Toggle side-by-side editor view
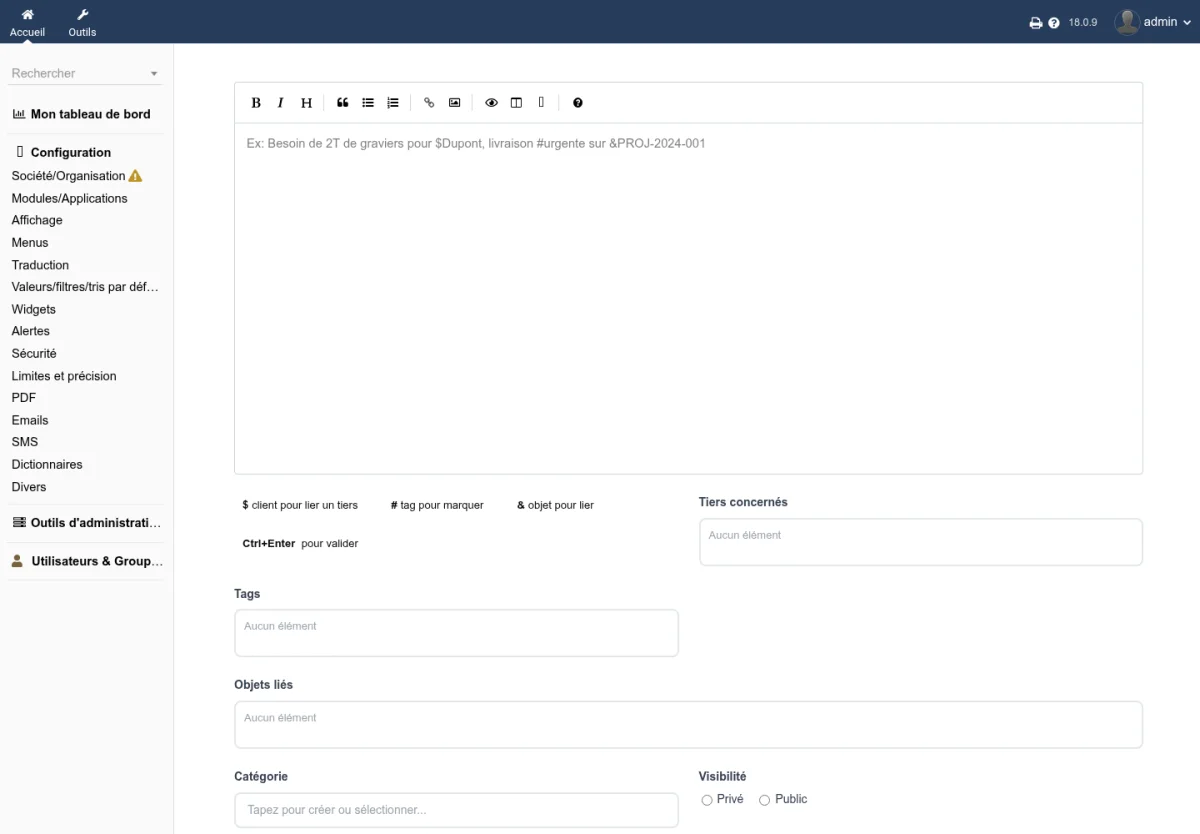This screenshot has width=1200, height=834. 516,103
